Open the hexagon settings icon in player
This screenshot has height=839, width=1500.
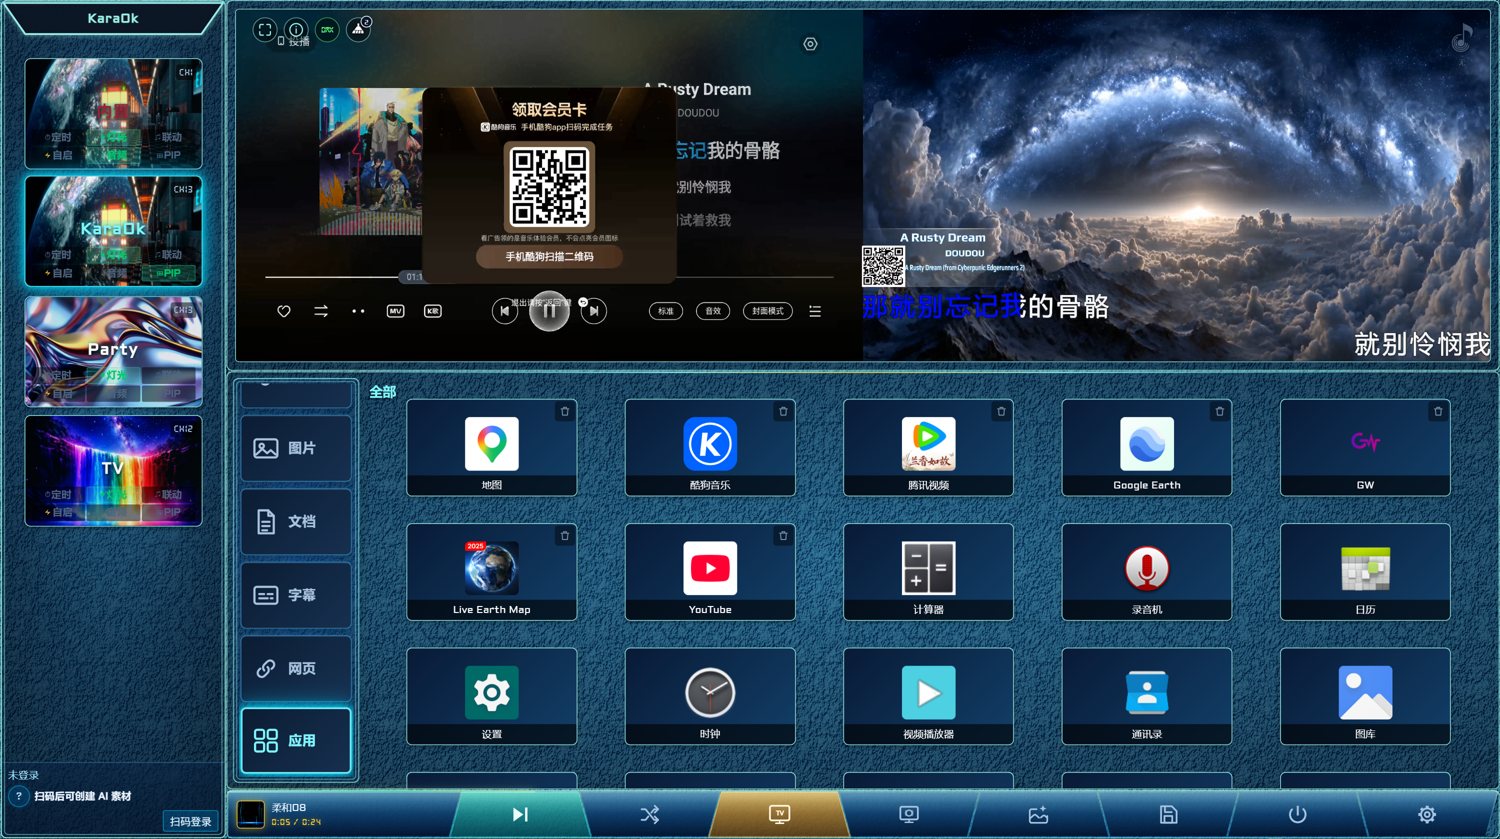(x=811, y=44)
